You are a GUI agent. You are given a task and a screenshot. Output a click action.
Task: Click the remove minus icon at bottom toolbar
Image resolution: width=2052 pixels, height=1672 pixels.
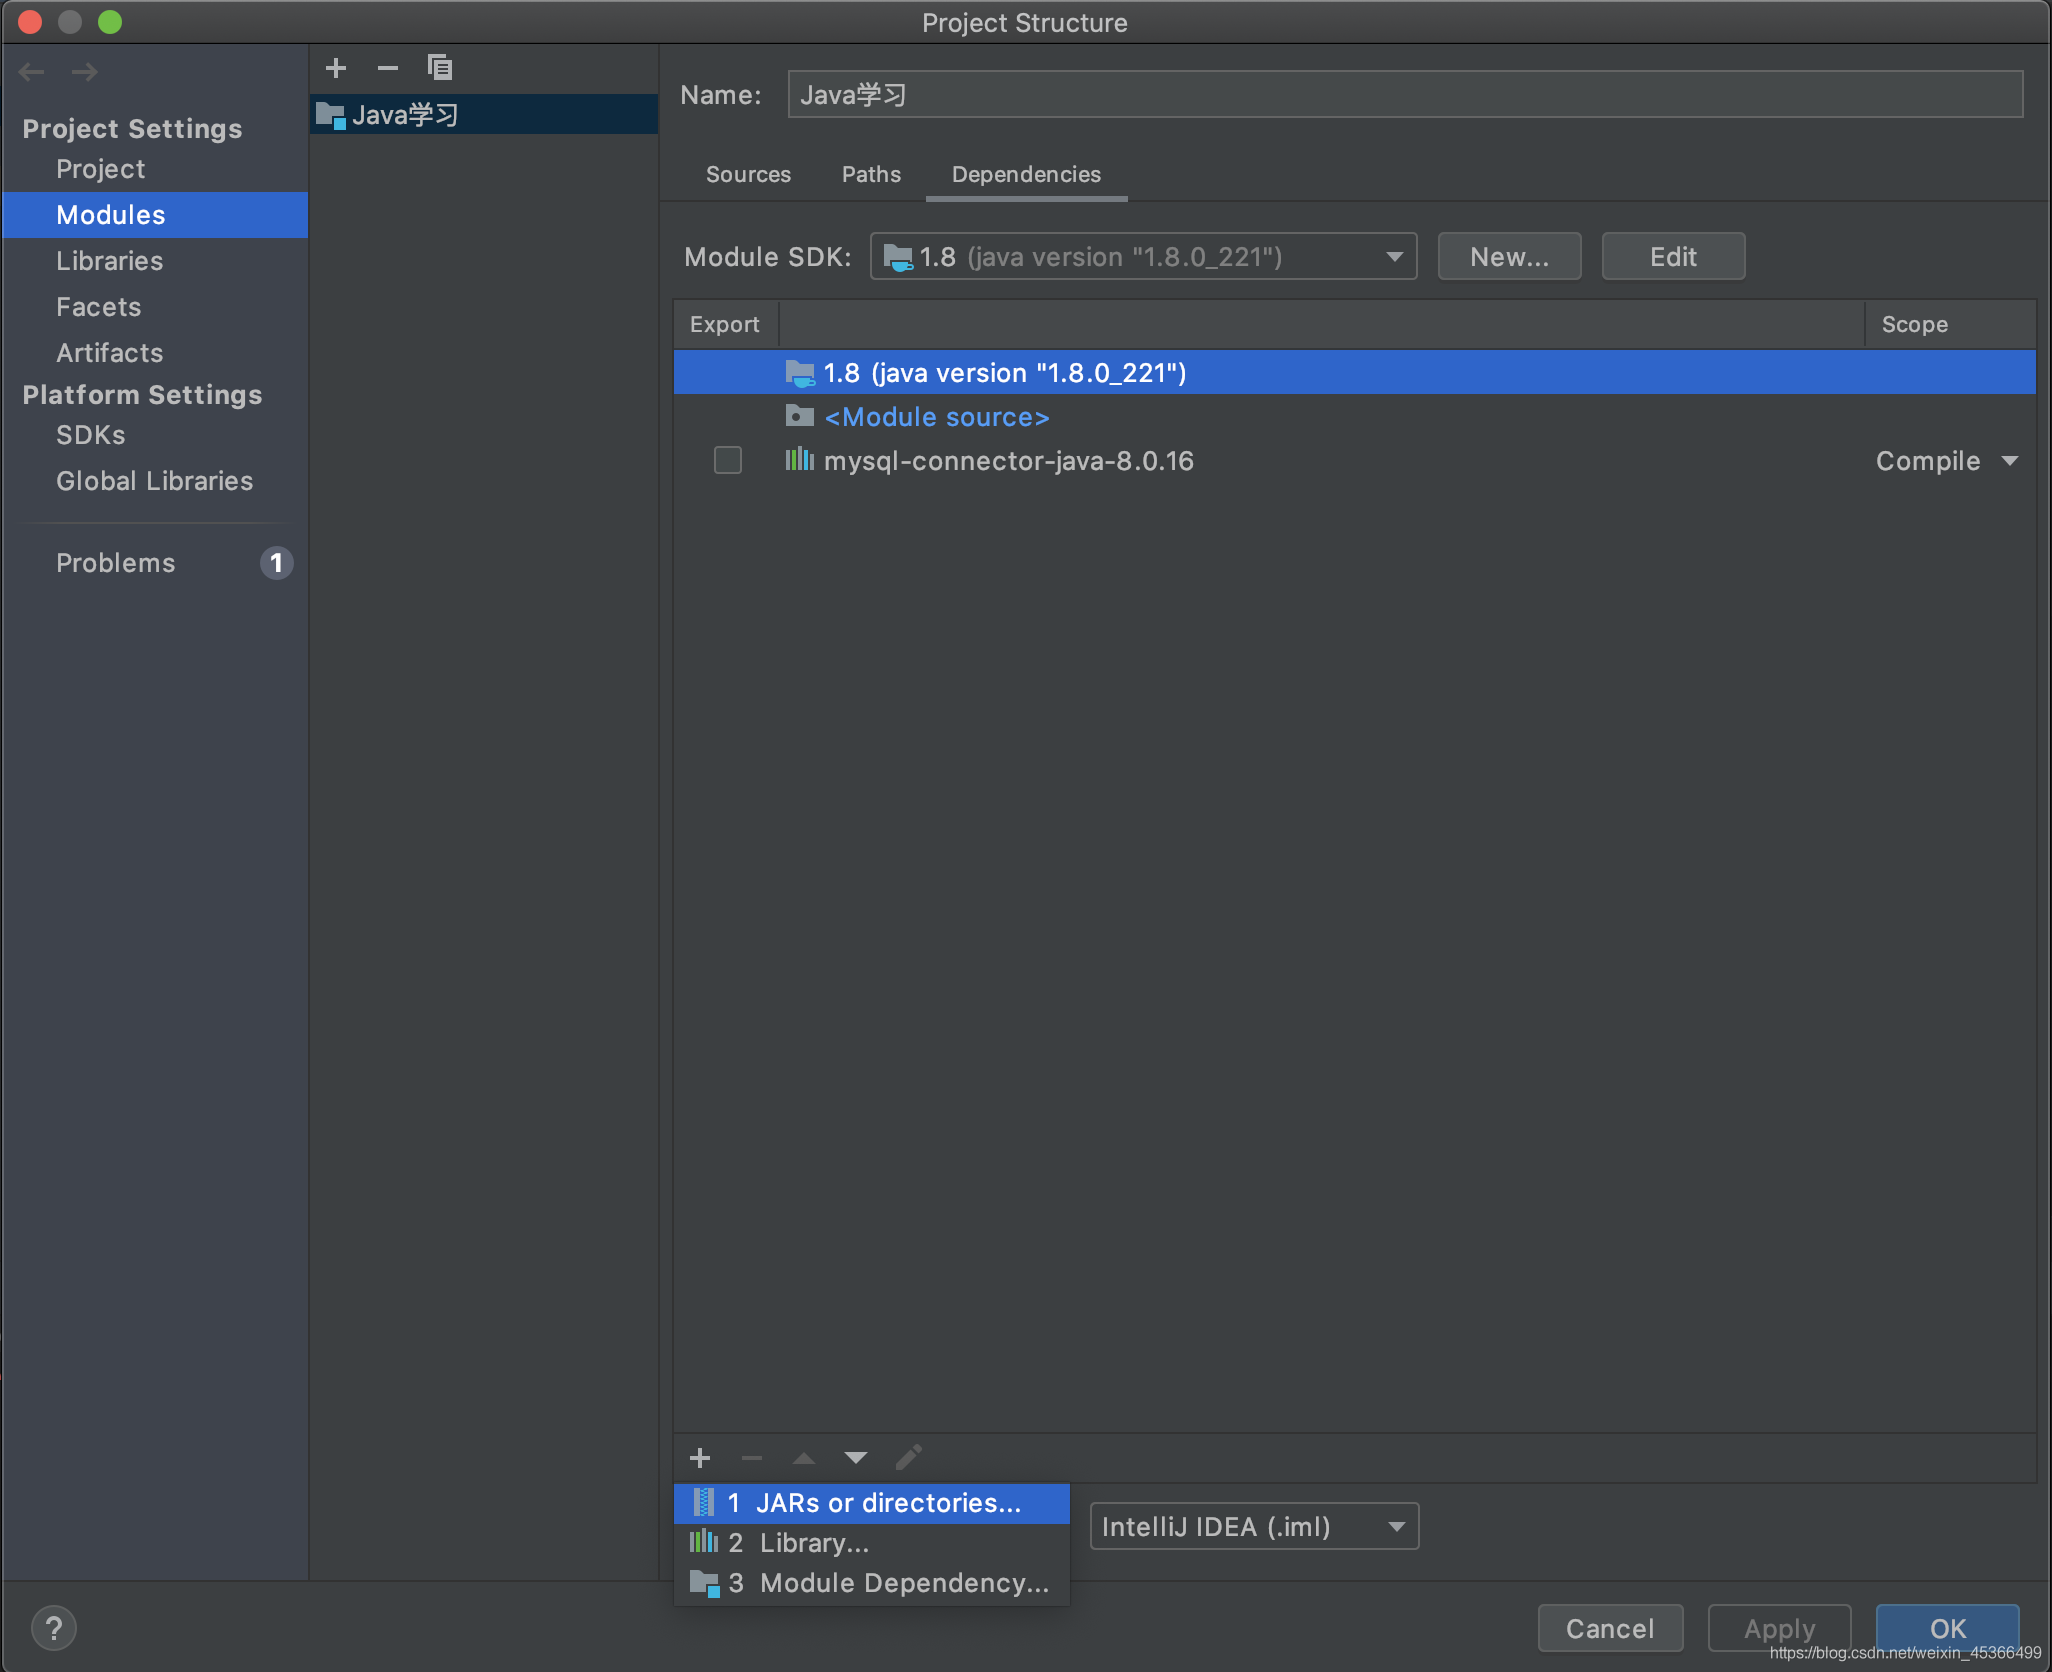tap(750, 1457)
